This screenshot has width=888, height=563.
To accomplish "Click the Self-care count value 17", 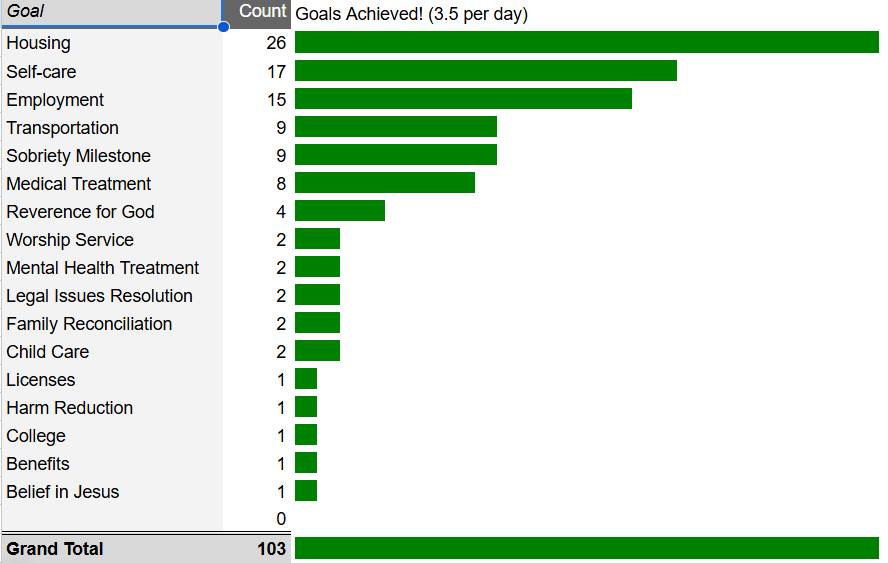I will (276, 71).
